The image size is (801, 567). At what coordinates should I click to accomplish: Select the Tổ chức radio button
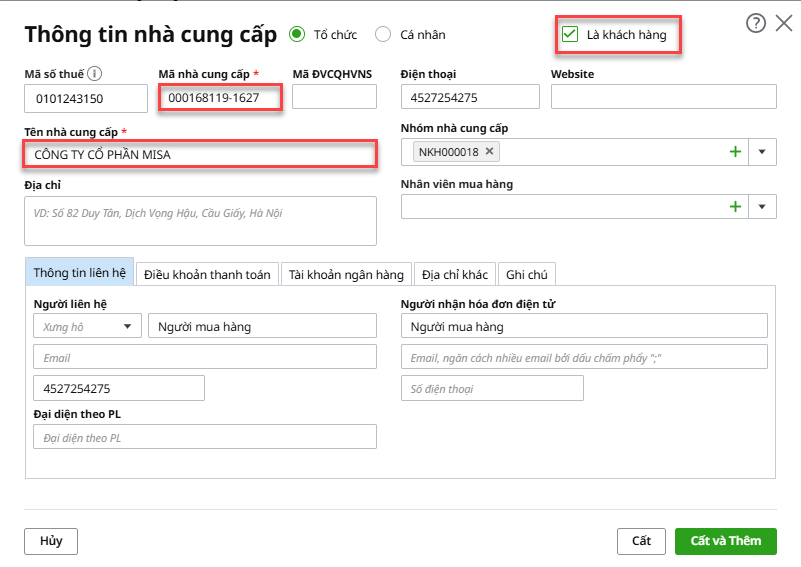pos(296,35)
